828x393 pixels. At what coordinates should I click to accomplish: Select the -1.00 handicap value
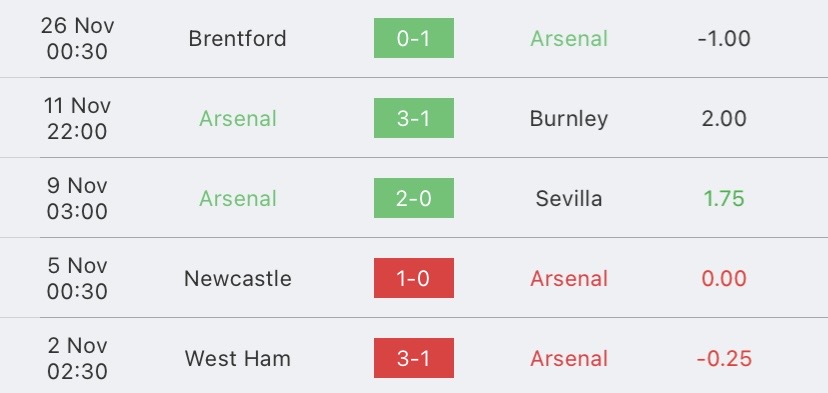724,39
